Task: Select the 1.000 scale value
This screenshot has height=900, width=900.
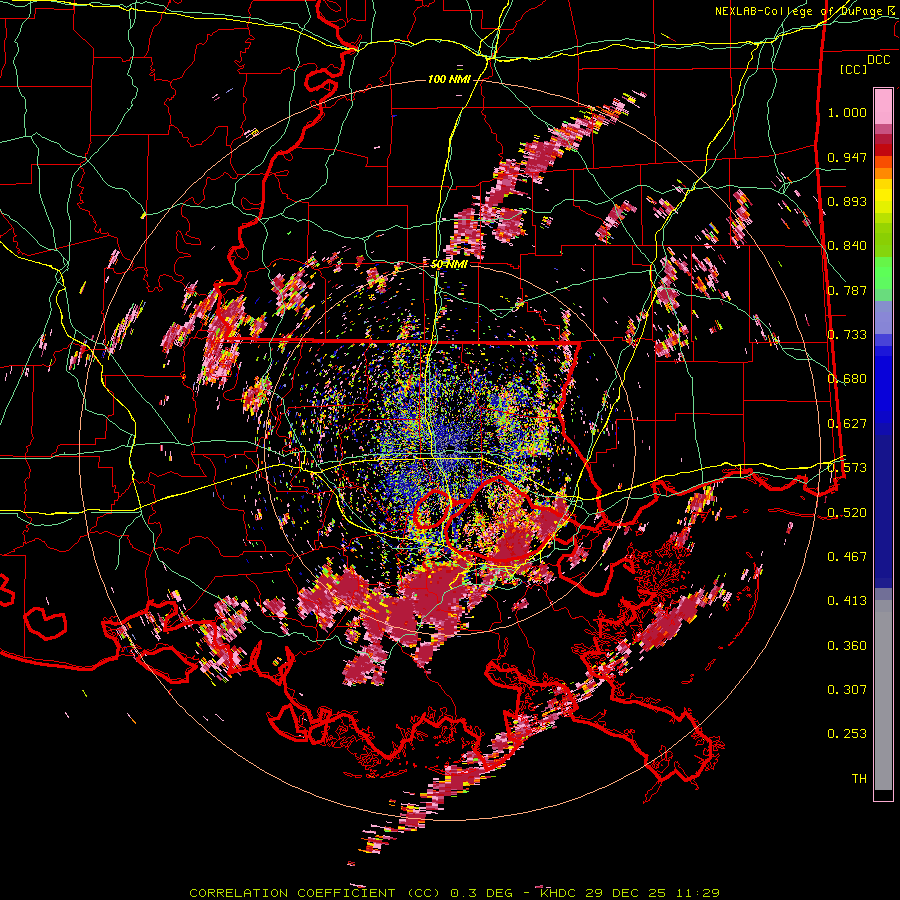Action: 847,112
